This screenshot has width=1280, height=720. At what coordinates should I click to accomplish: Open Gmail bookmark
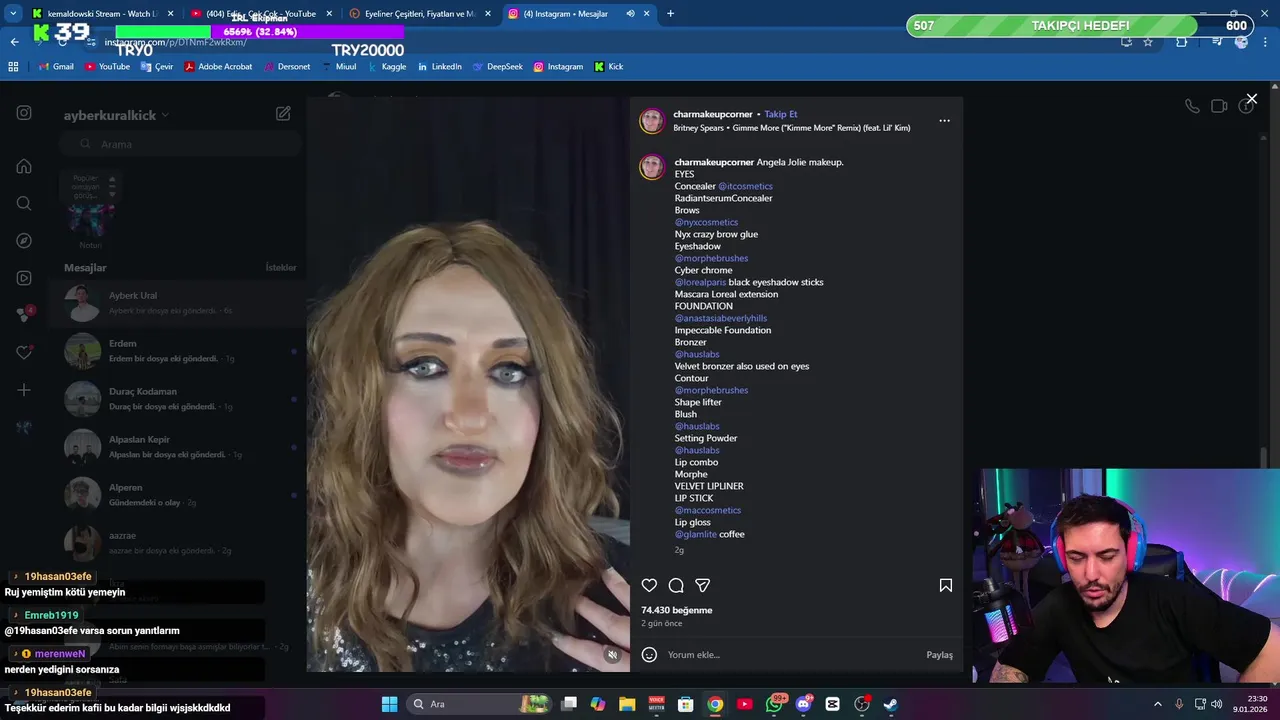56,67
